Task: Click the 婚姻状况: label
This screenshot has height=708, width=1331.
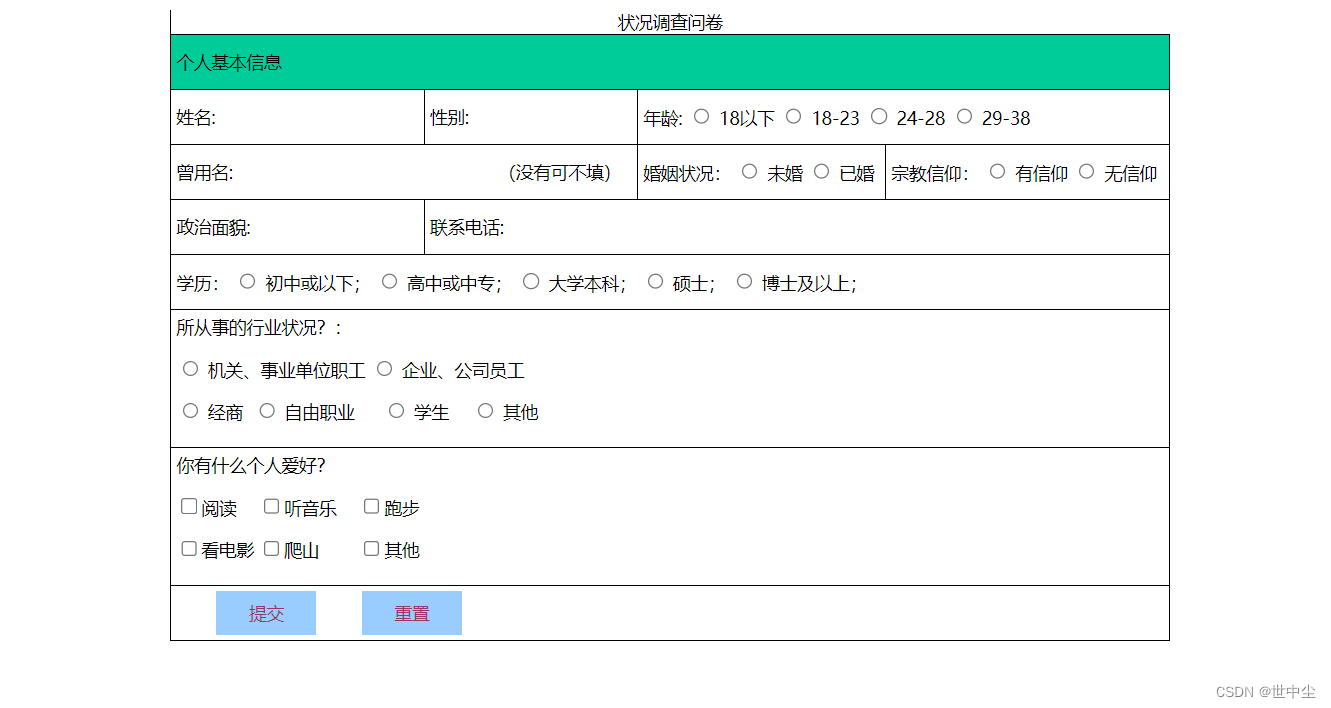Action: 682,173
